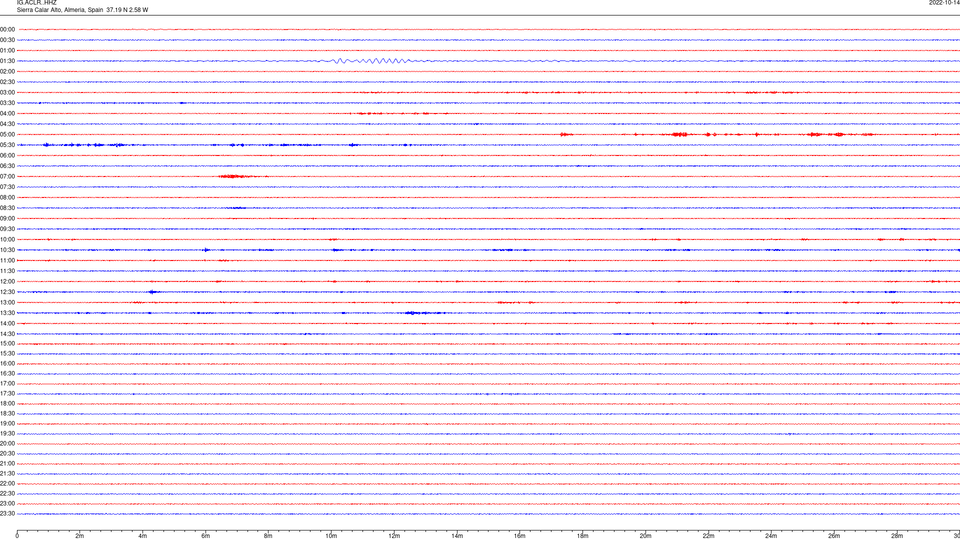Click the '28m' tick on the minutes axis
The width and height of the screenshot is (960, 540).
tap(897, 536)
